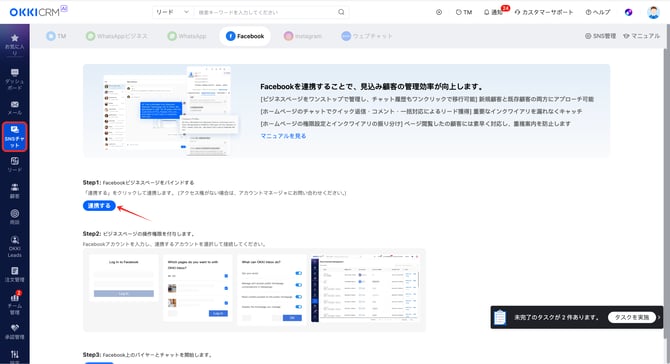Click the banner heading Facebookを連携することで
670x364 pixels.
click(x=371, y=86)
